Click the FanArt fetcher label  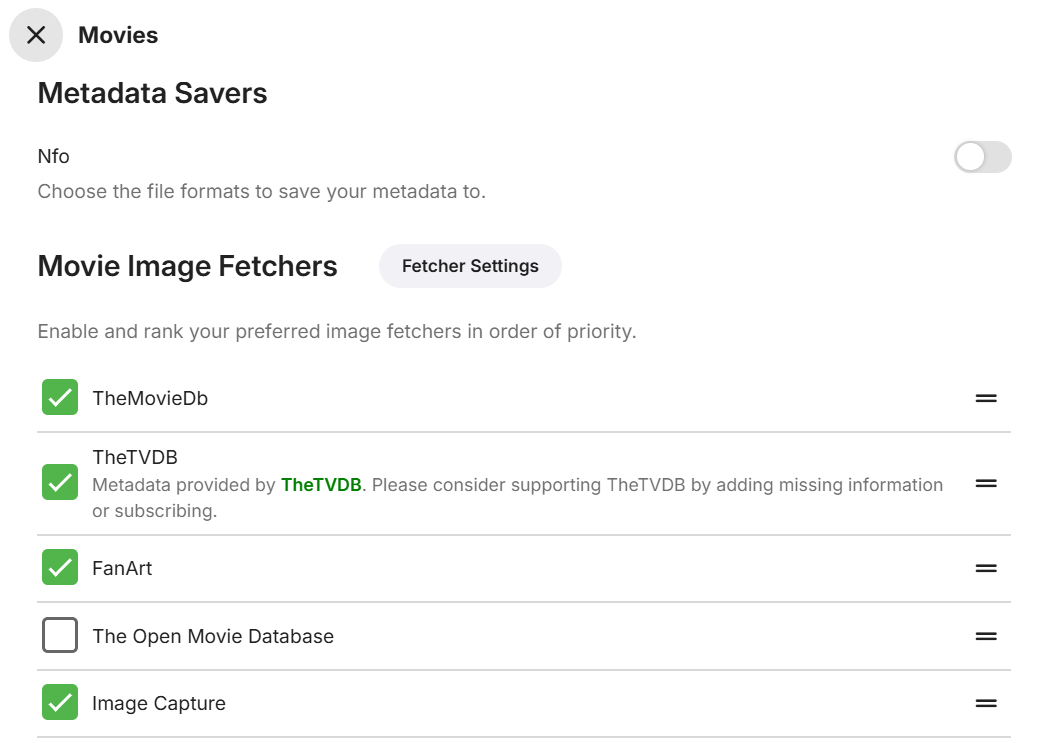[122, 568]
